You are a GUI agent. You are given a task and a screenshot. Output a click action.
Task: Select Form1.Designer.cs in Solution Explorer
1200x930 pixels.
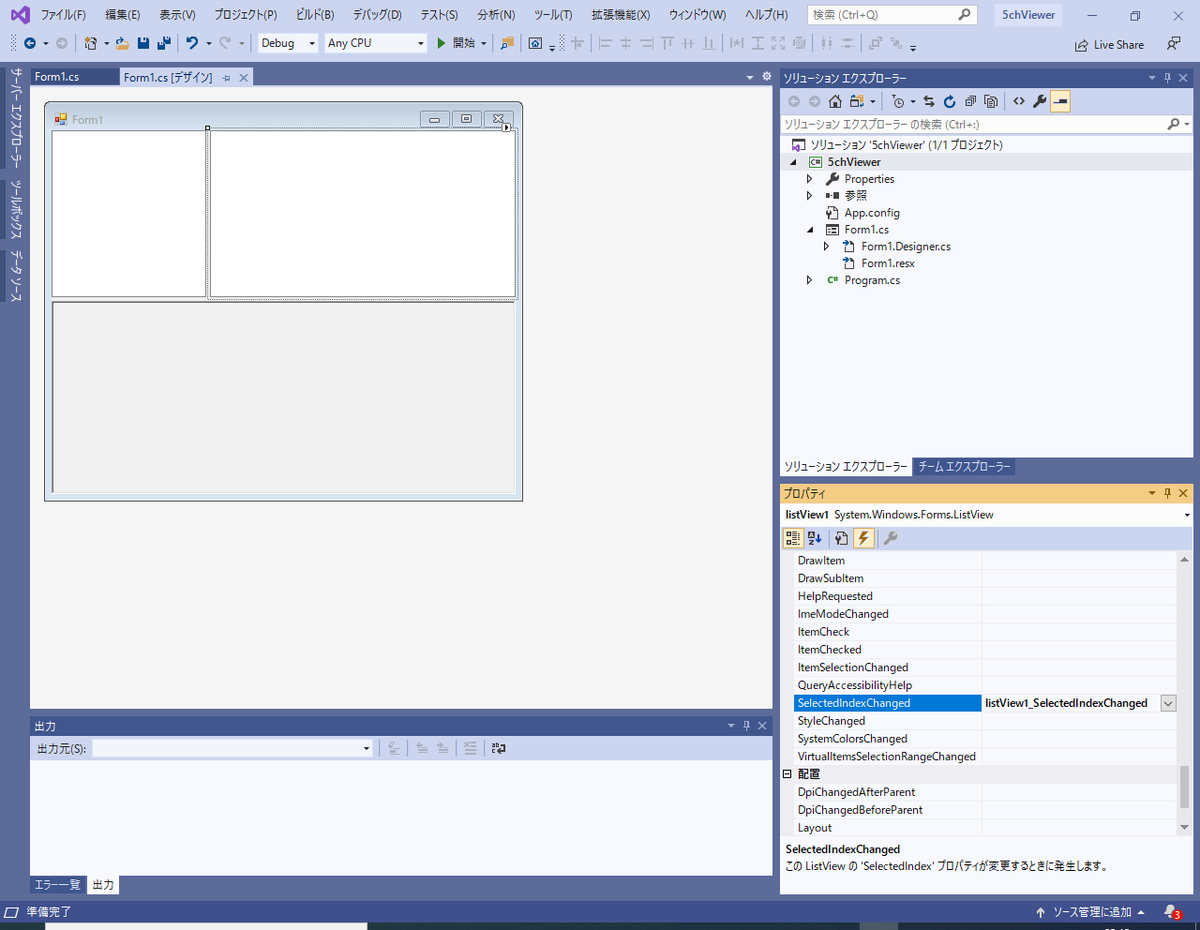[906, 246]
